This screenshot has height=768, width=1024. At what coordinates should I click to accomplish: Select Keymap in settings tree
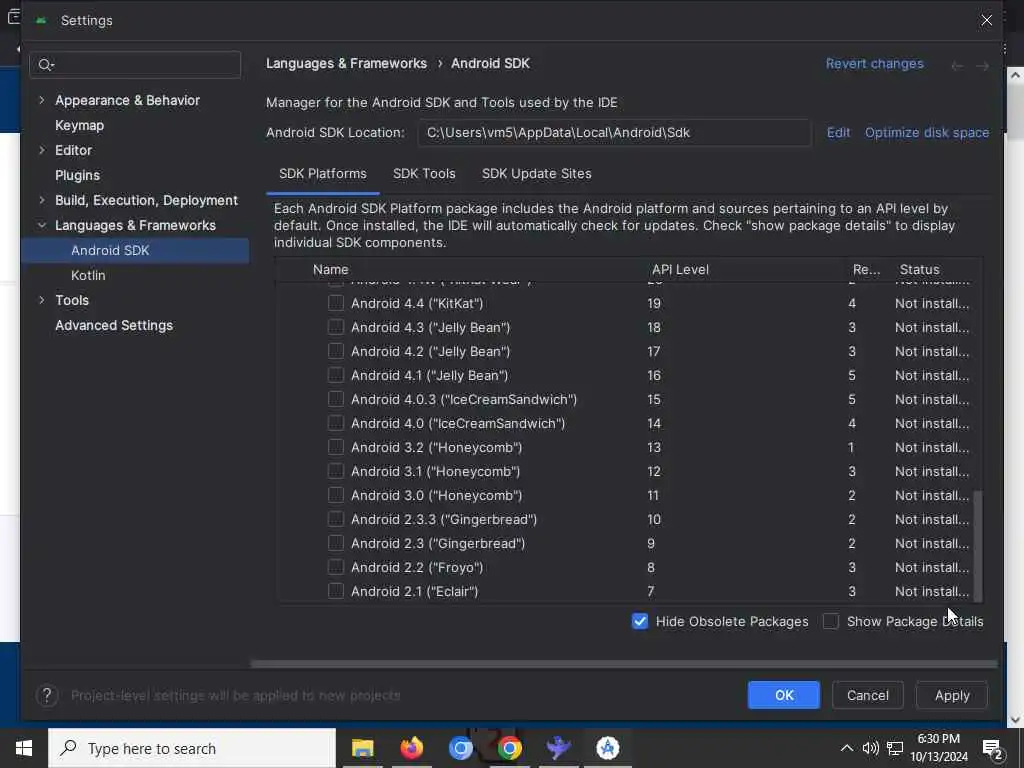pyautogui.click(x=79, y=125)
